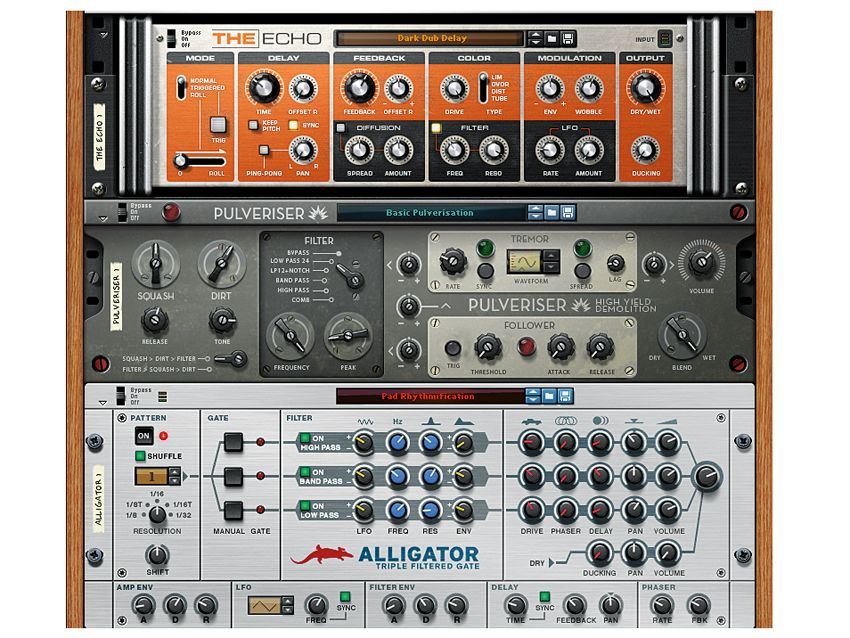Click the Dry/Wet knob on The Echo
This screenshot has height=638, width=850.
pos(645,87)
